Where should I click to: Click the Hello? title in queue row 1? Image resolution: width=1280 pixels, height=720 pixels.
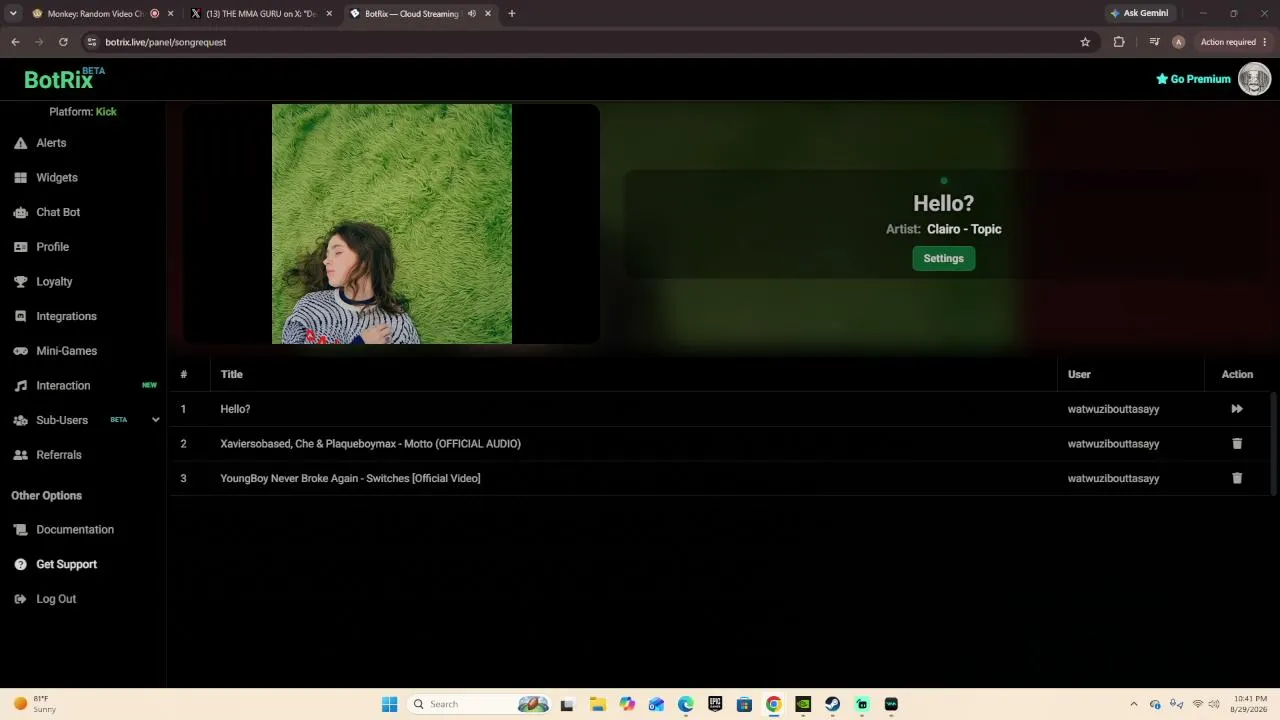pyautogui.click(x=235, y=409)
